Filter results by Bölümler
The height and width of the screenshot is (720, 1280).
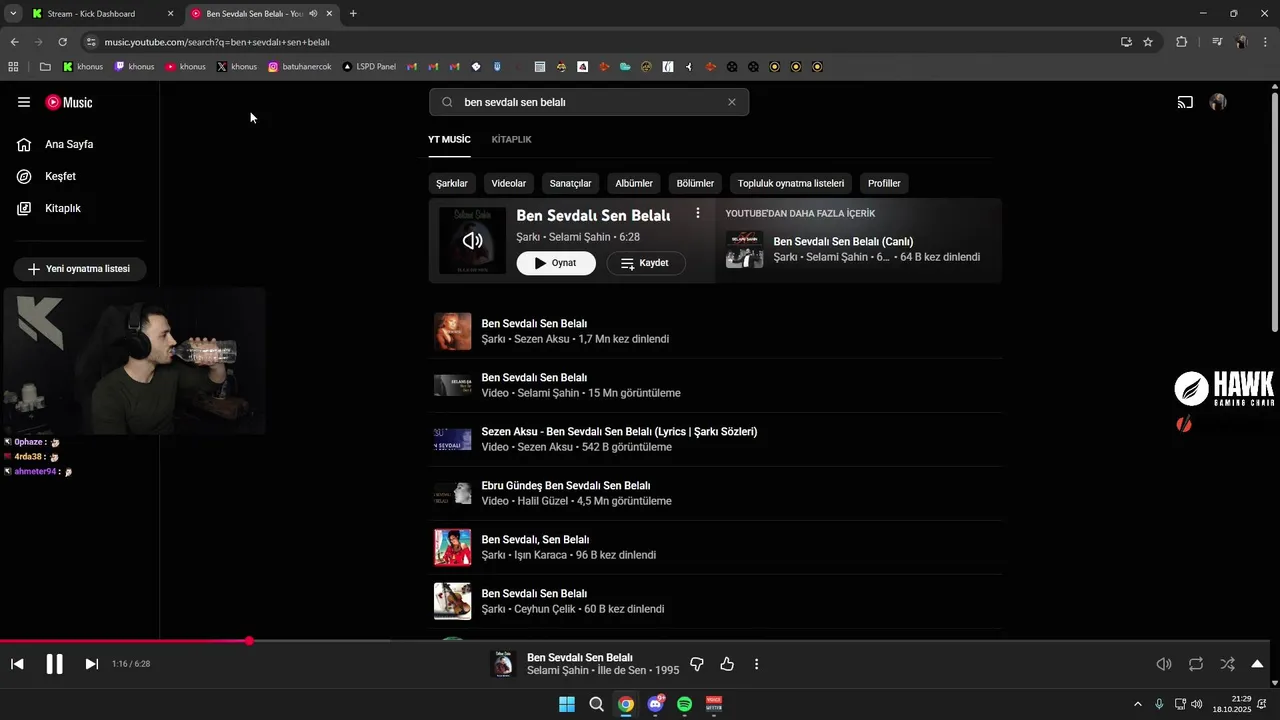click(695, 183)
